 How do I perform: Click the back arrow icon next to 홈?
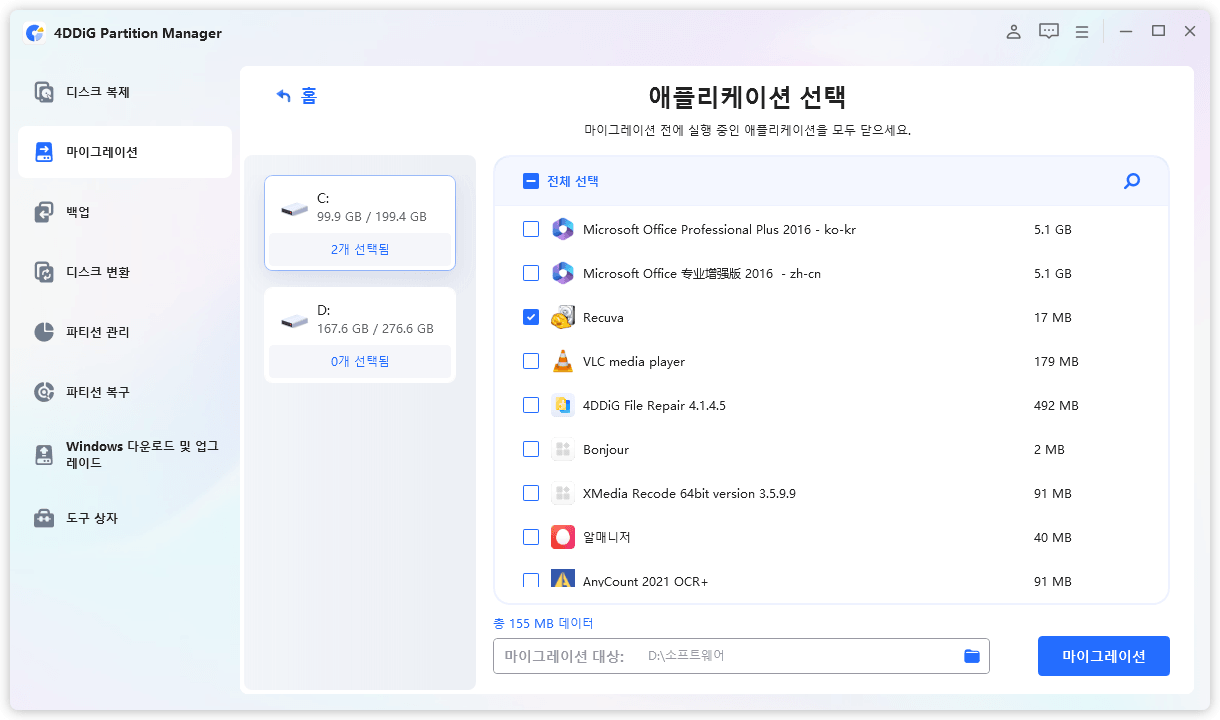(x=284, y=96)
